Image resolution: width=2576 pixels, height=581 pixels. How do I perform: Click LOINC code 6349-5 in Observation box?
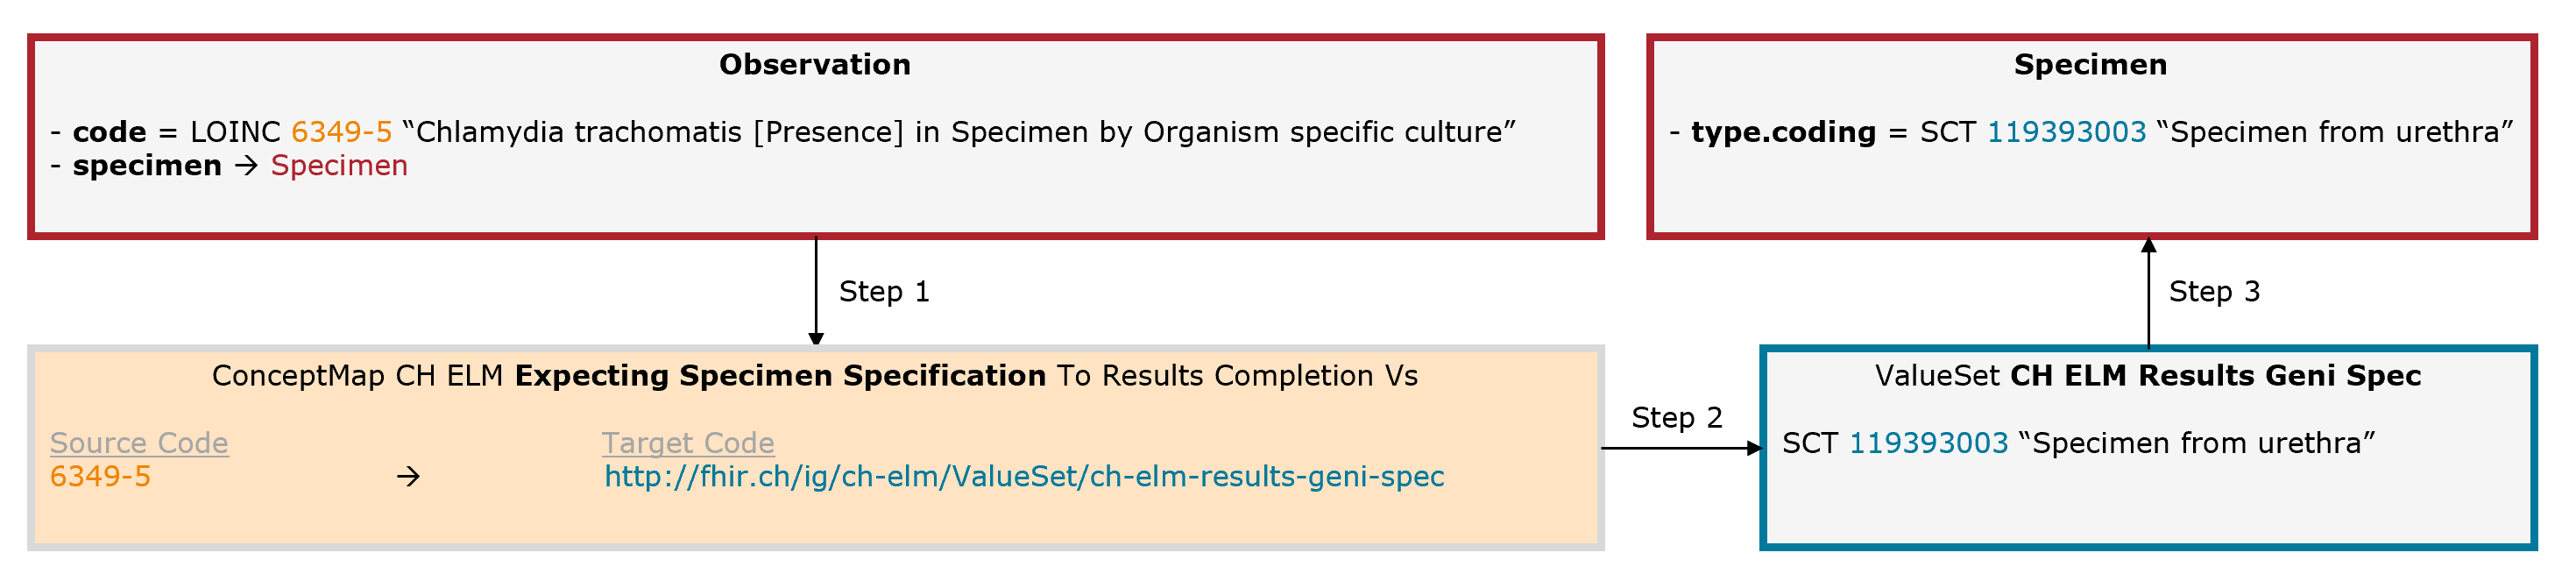341,132
